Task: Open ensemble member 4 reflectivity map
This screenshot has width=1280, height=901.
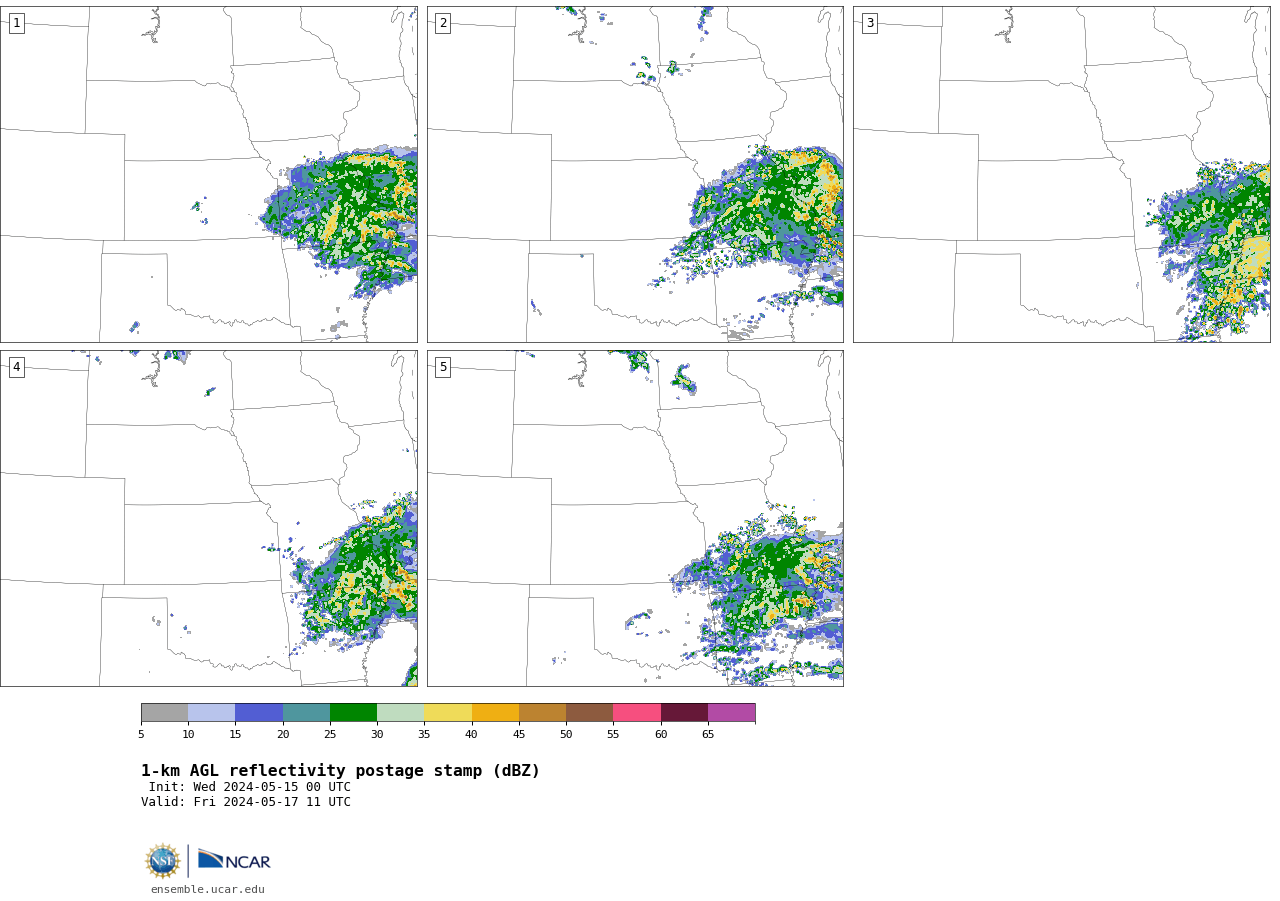Action: coord(209,518)
